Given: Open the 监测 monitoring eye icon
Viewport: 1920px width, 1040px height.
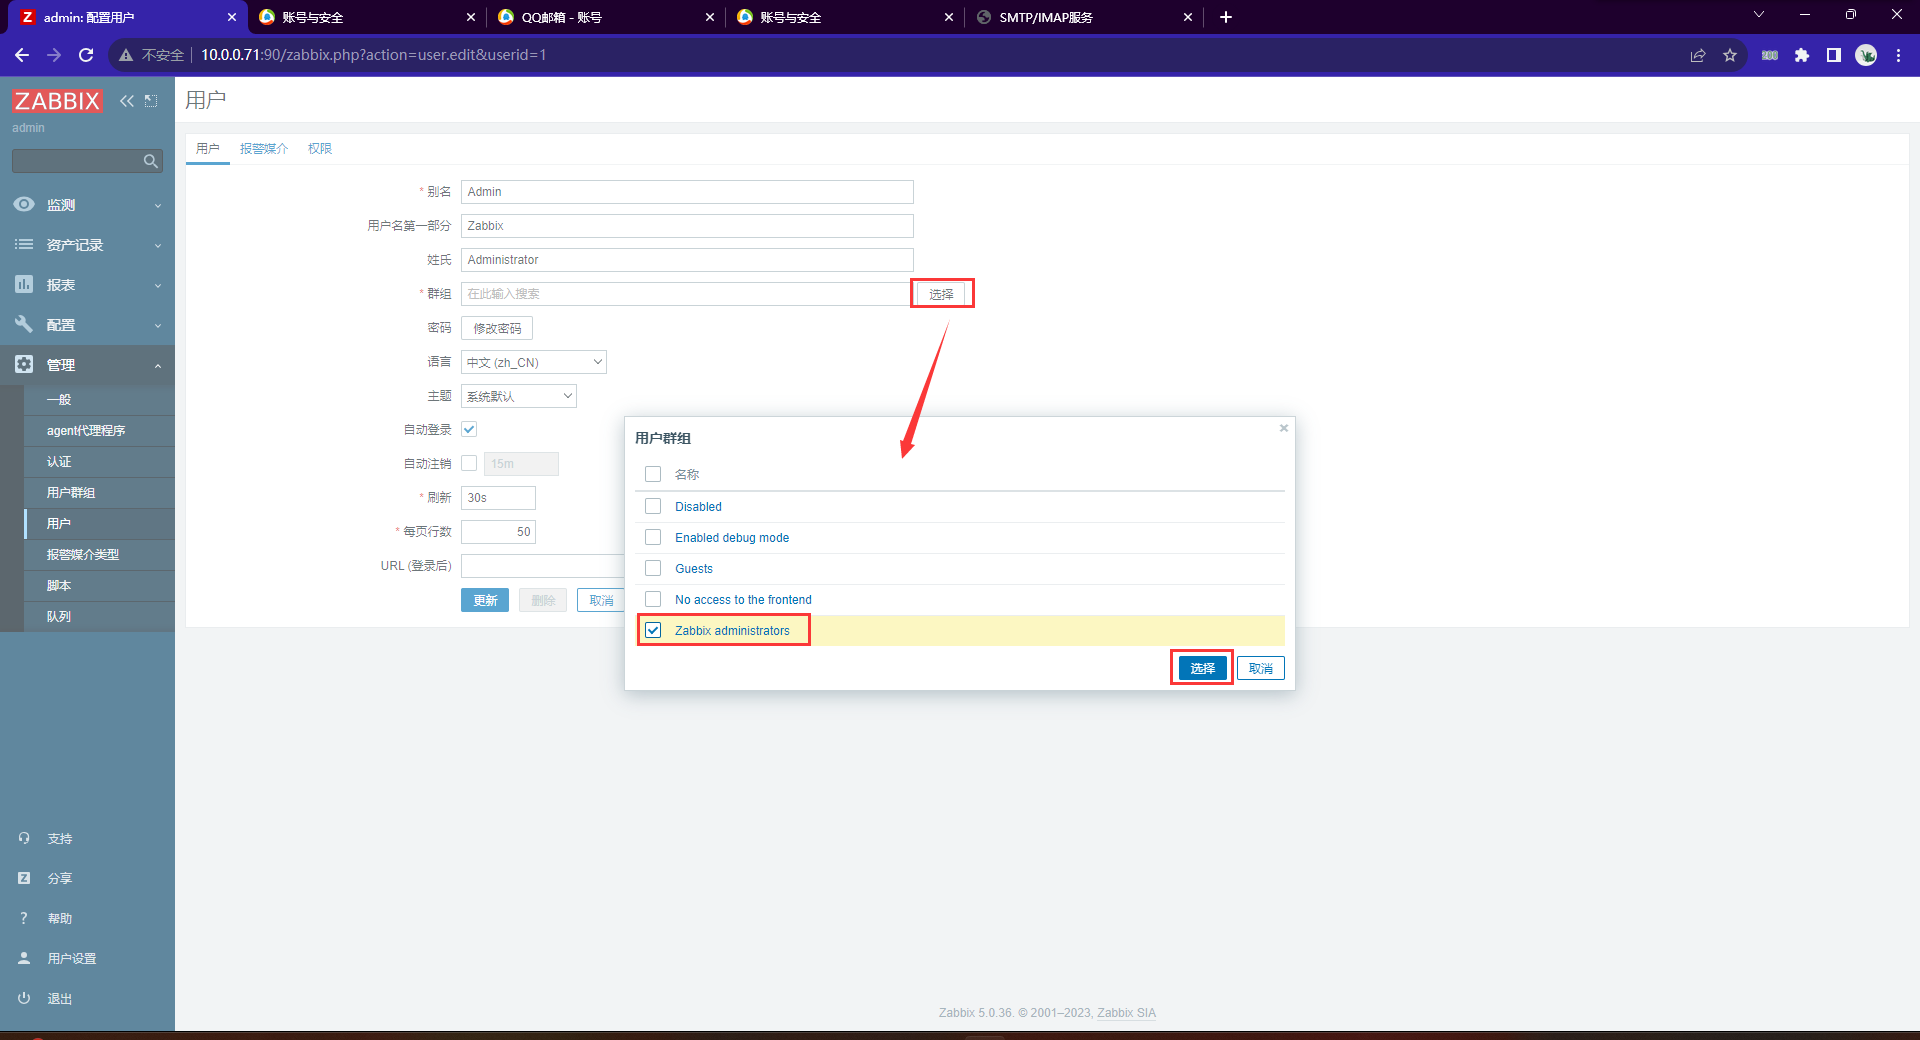Looking at the screenshot, I should click(x=24, y=204).
